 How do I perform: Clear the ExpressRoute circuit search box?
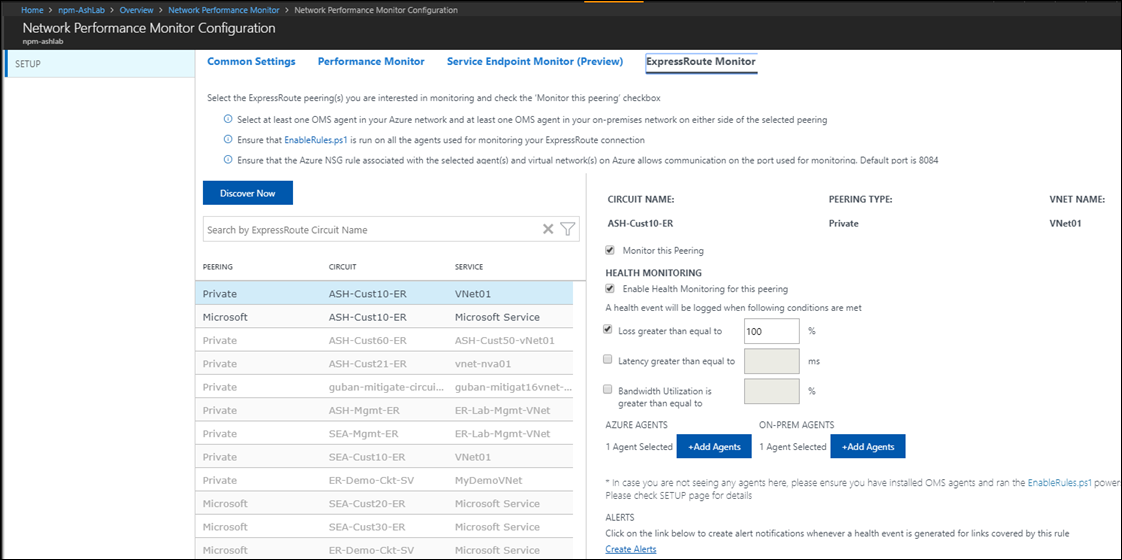(548, 230)
